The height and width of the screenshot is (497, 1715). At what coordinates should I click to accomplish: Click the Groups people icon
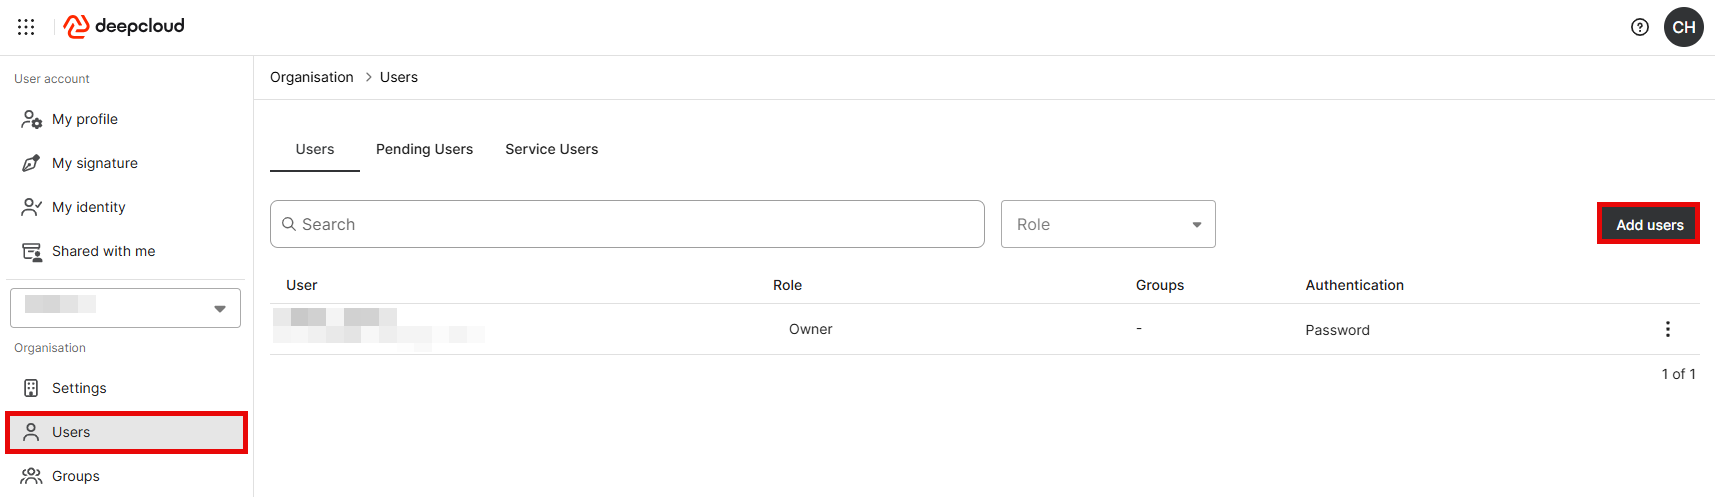point(31,476)
